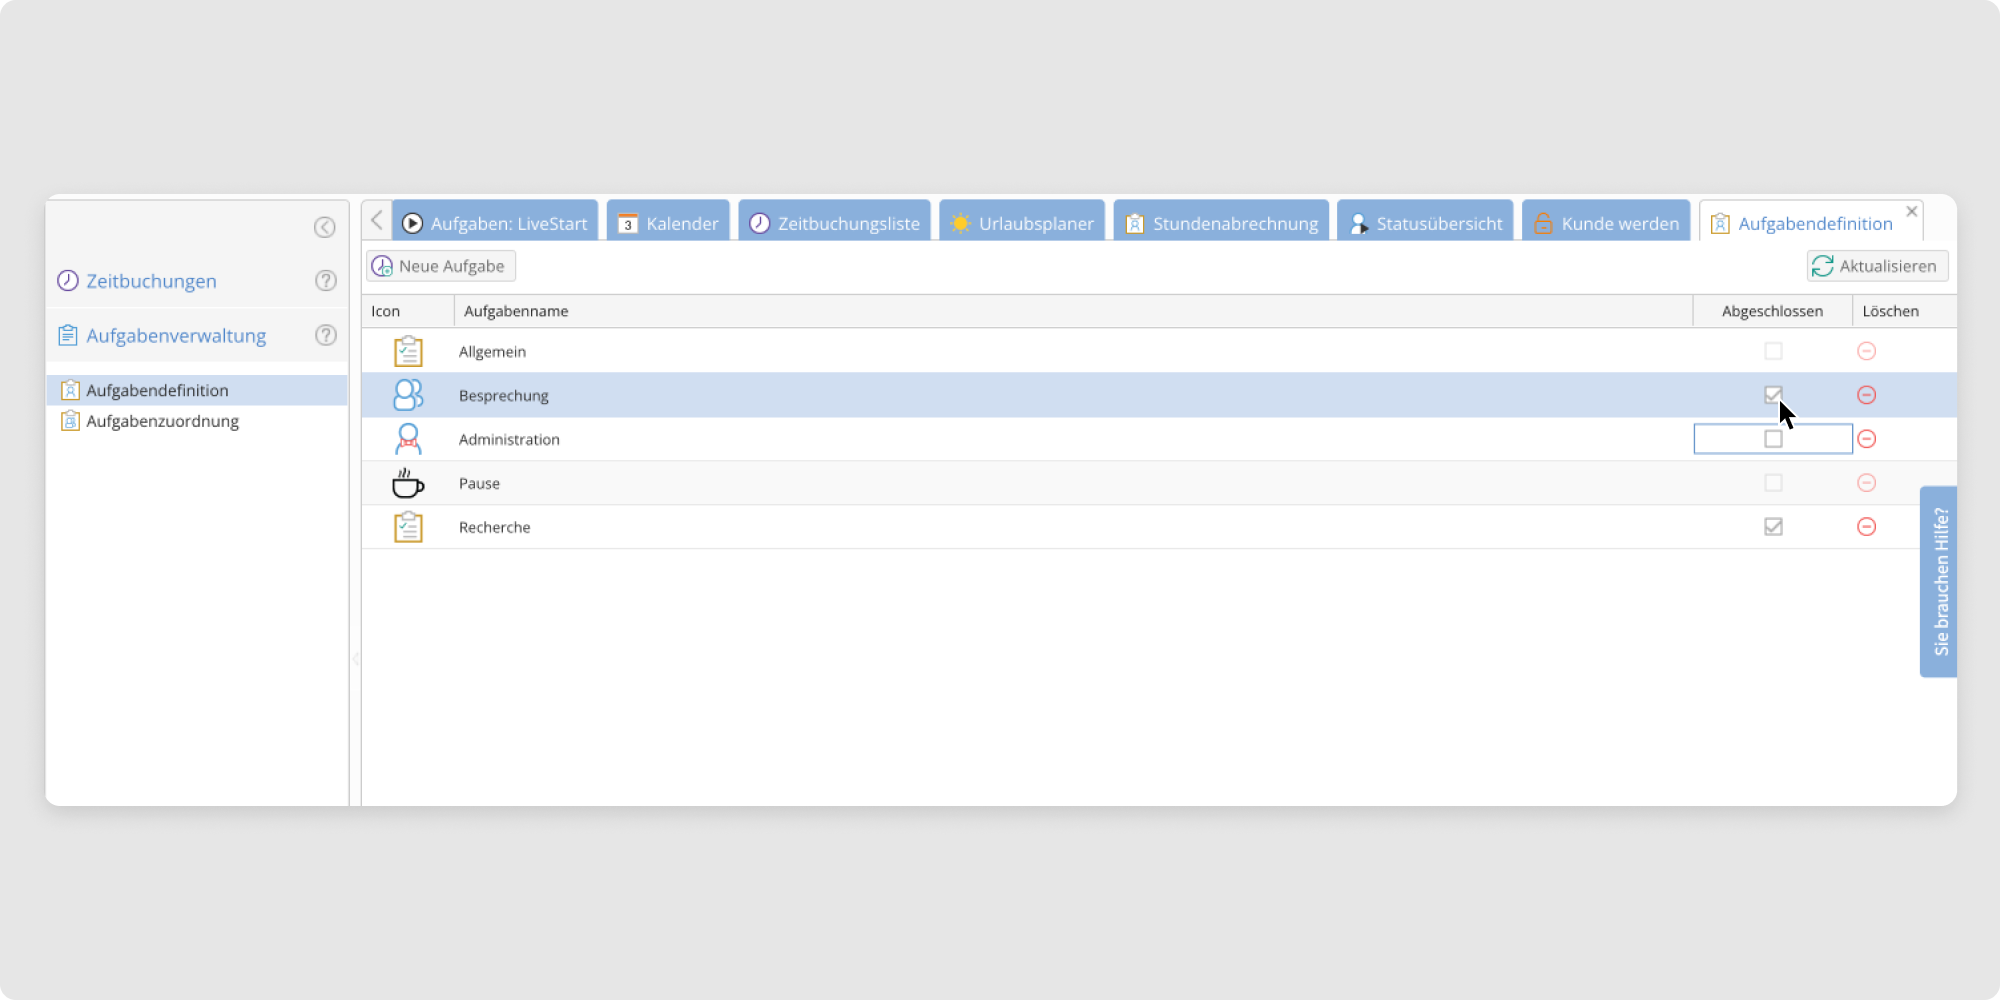Click the Neue Aufgabe button
Image resolution: width=2000 pixels, height=1000 pixels.
coord(441,266)
